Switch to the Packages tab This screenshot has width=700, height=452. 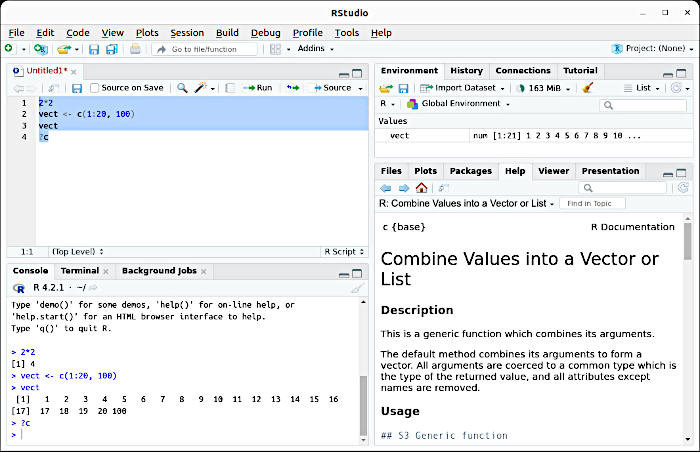point(470,171)
